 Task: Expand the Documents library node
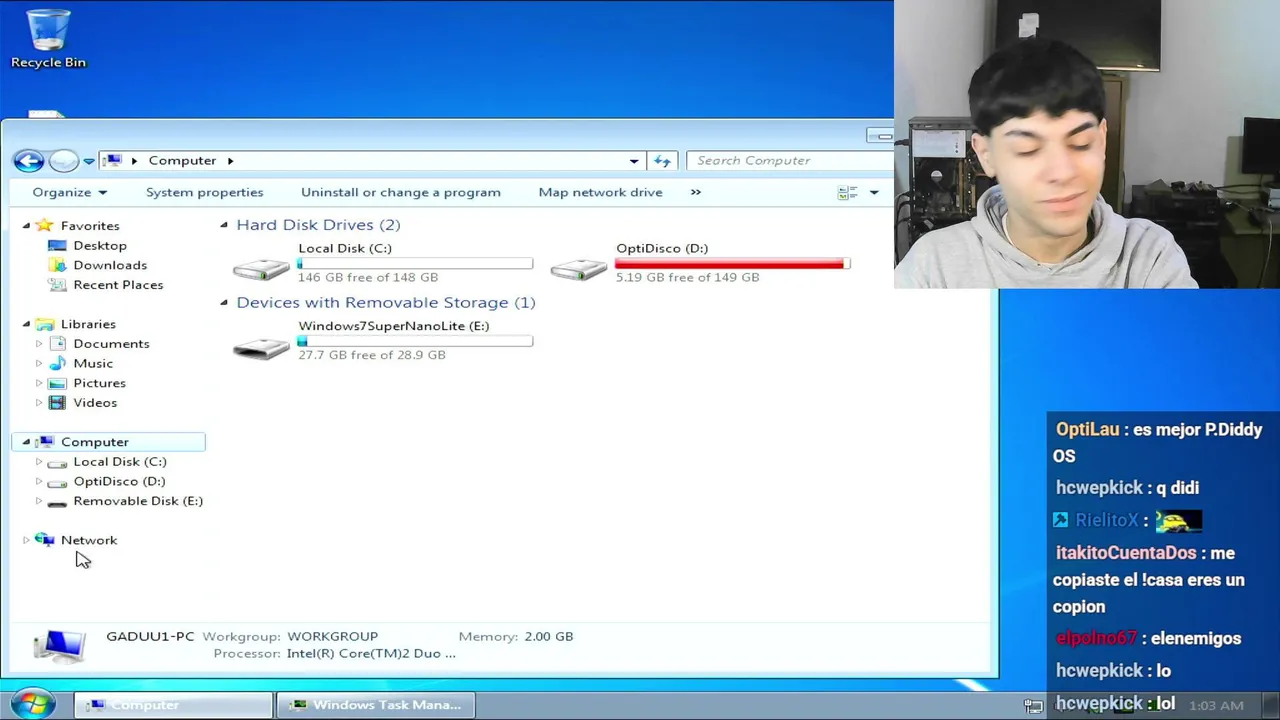click(39, 344)
